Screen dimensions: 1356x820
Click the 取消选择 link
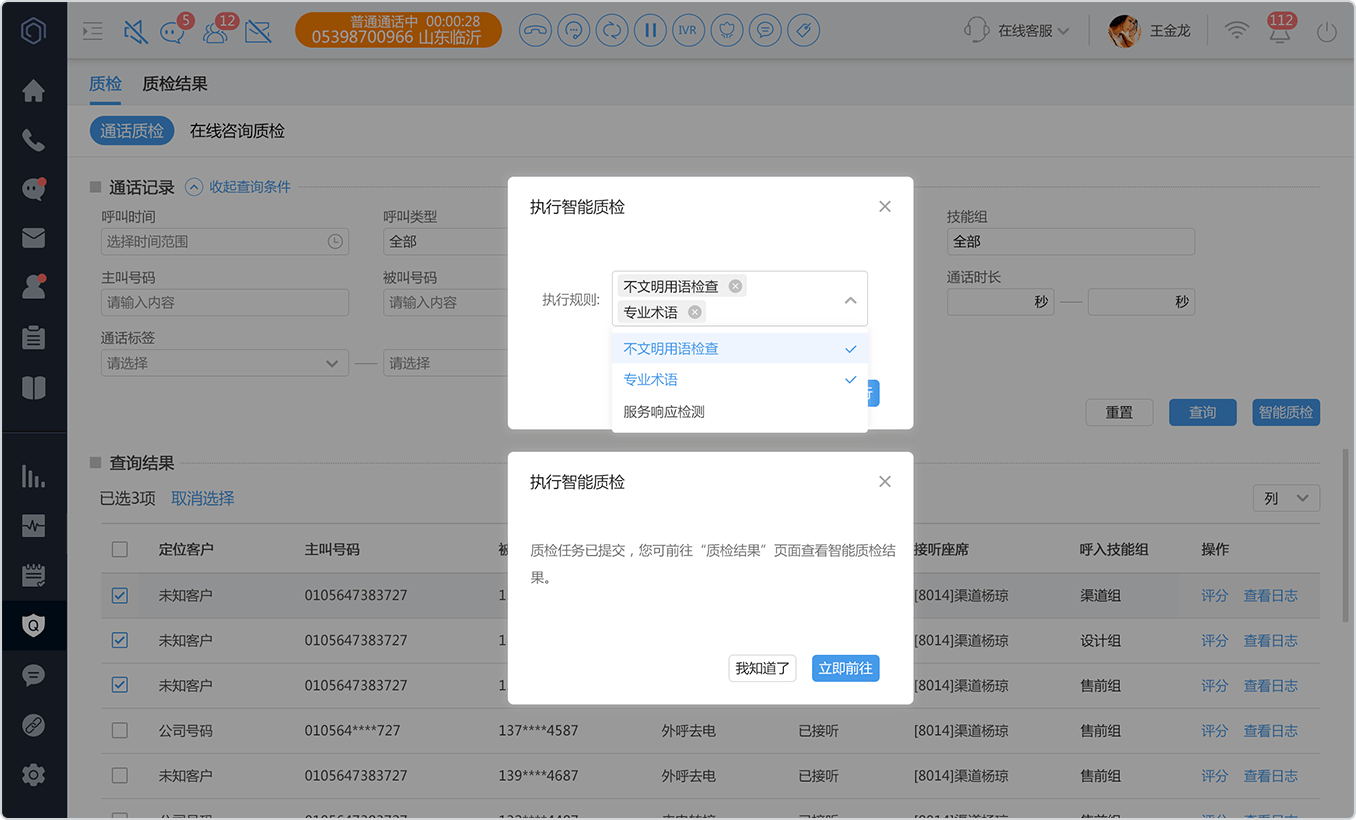pyautogui.click(x=203, y=498)
